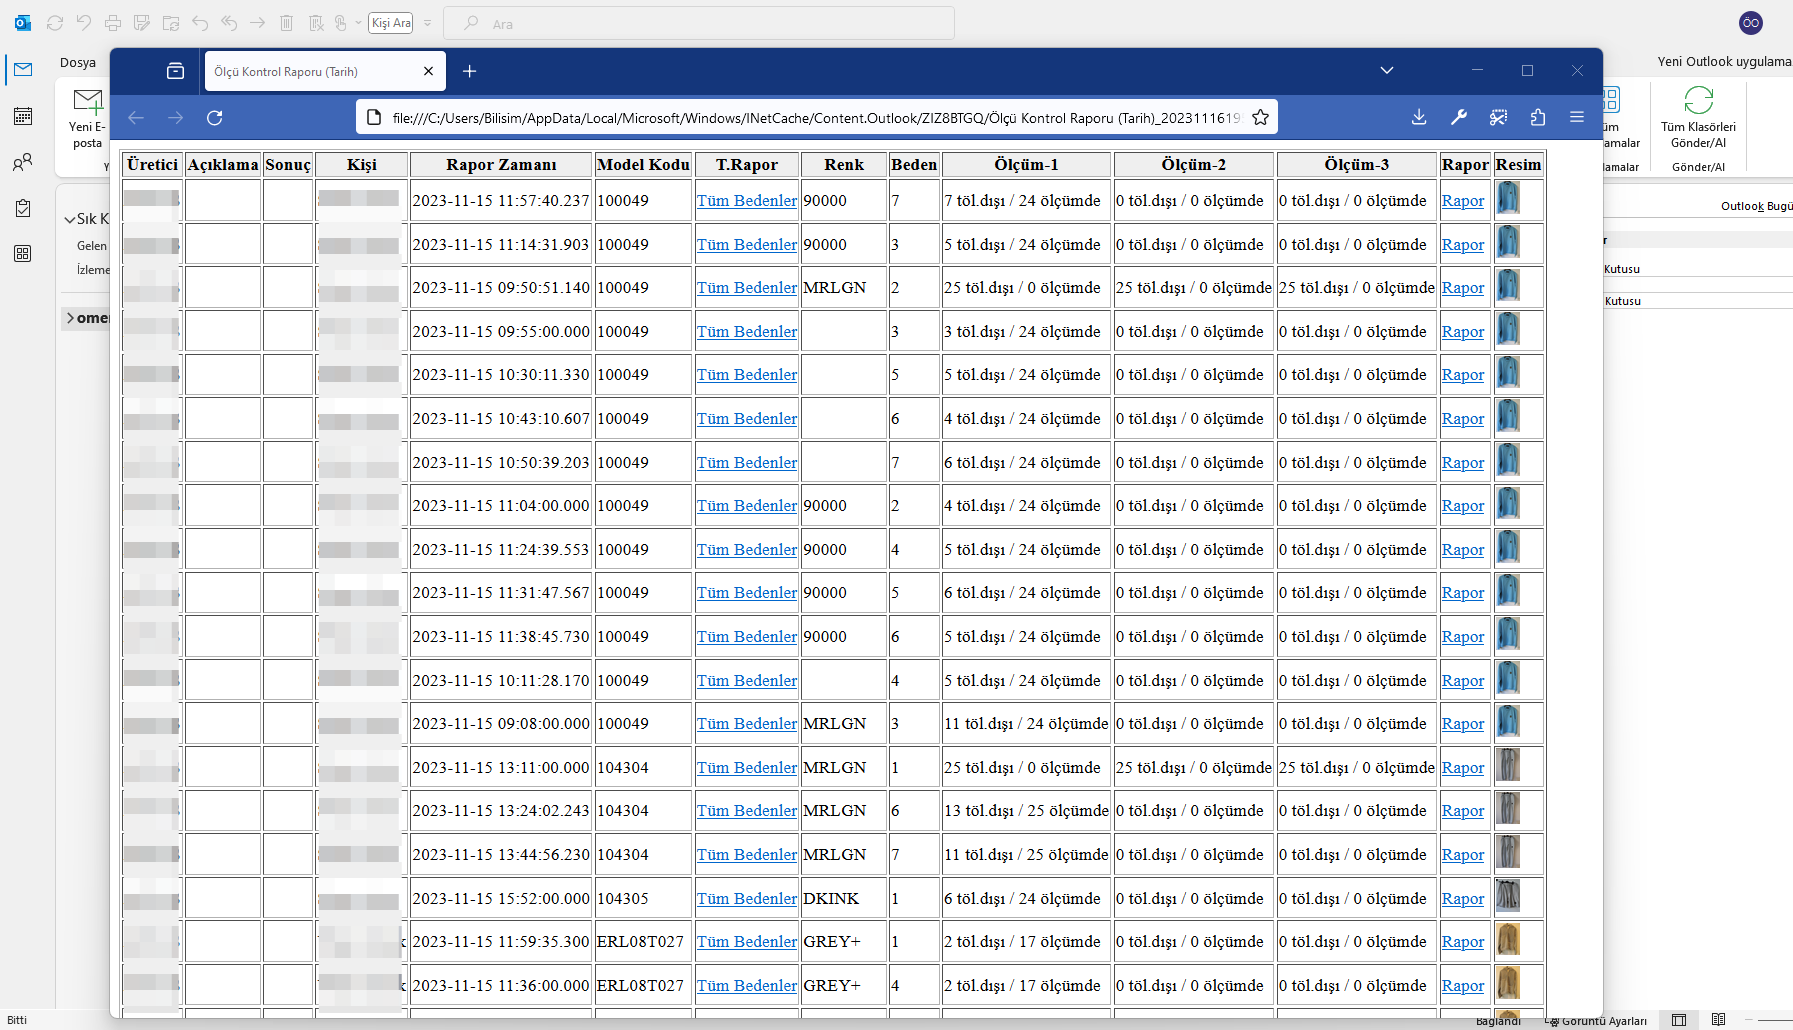Open Rapor link for 11:36:00.000 row

(1463, 986)
